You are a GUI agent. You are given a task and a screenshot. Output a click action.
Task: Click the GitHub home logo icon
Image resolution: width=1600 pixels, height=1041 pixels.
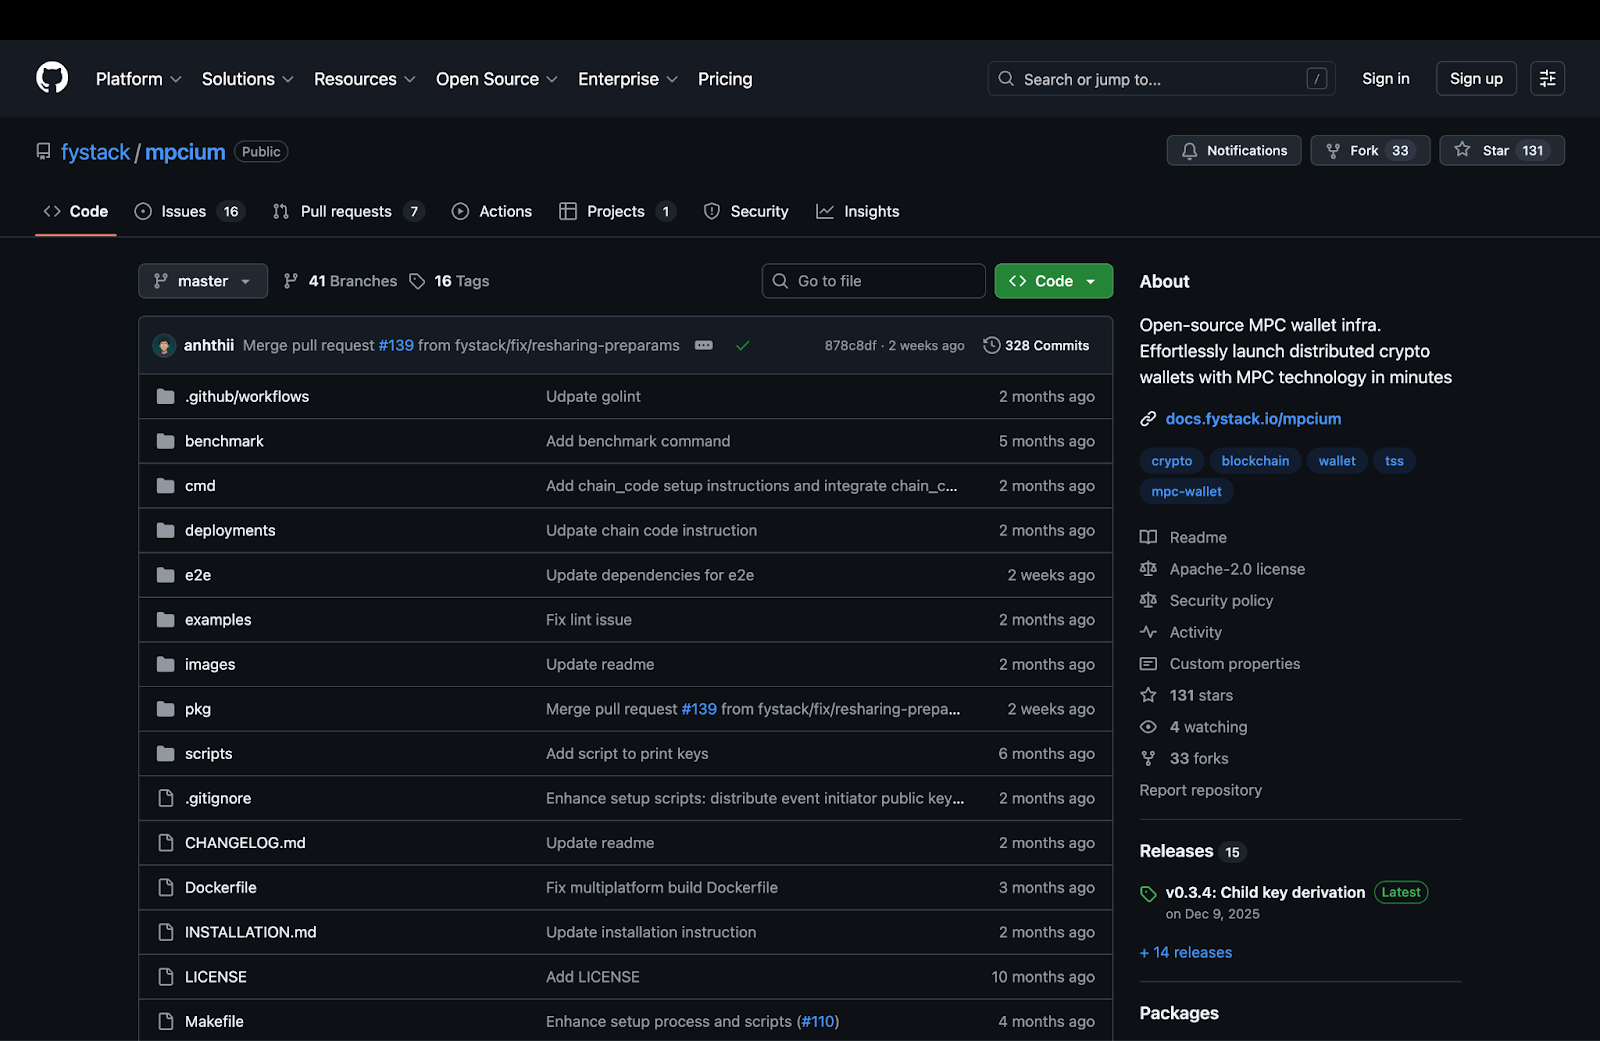tap(51, 78)
